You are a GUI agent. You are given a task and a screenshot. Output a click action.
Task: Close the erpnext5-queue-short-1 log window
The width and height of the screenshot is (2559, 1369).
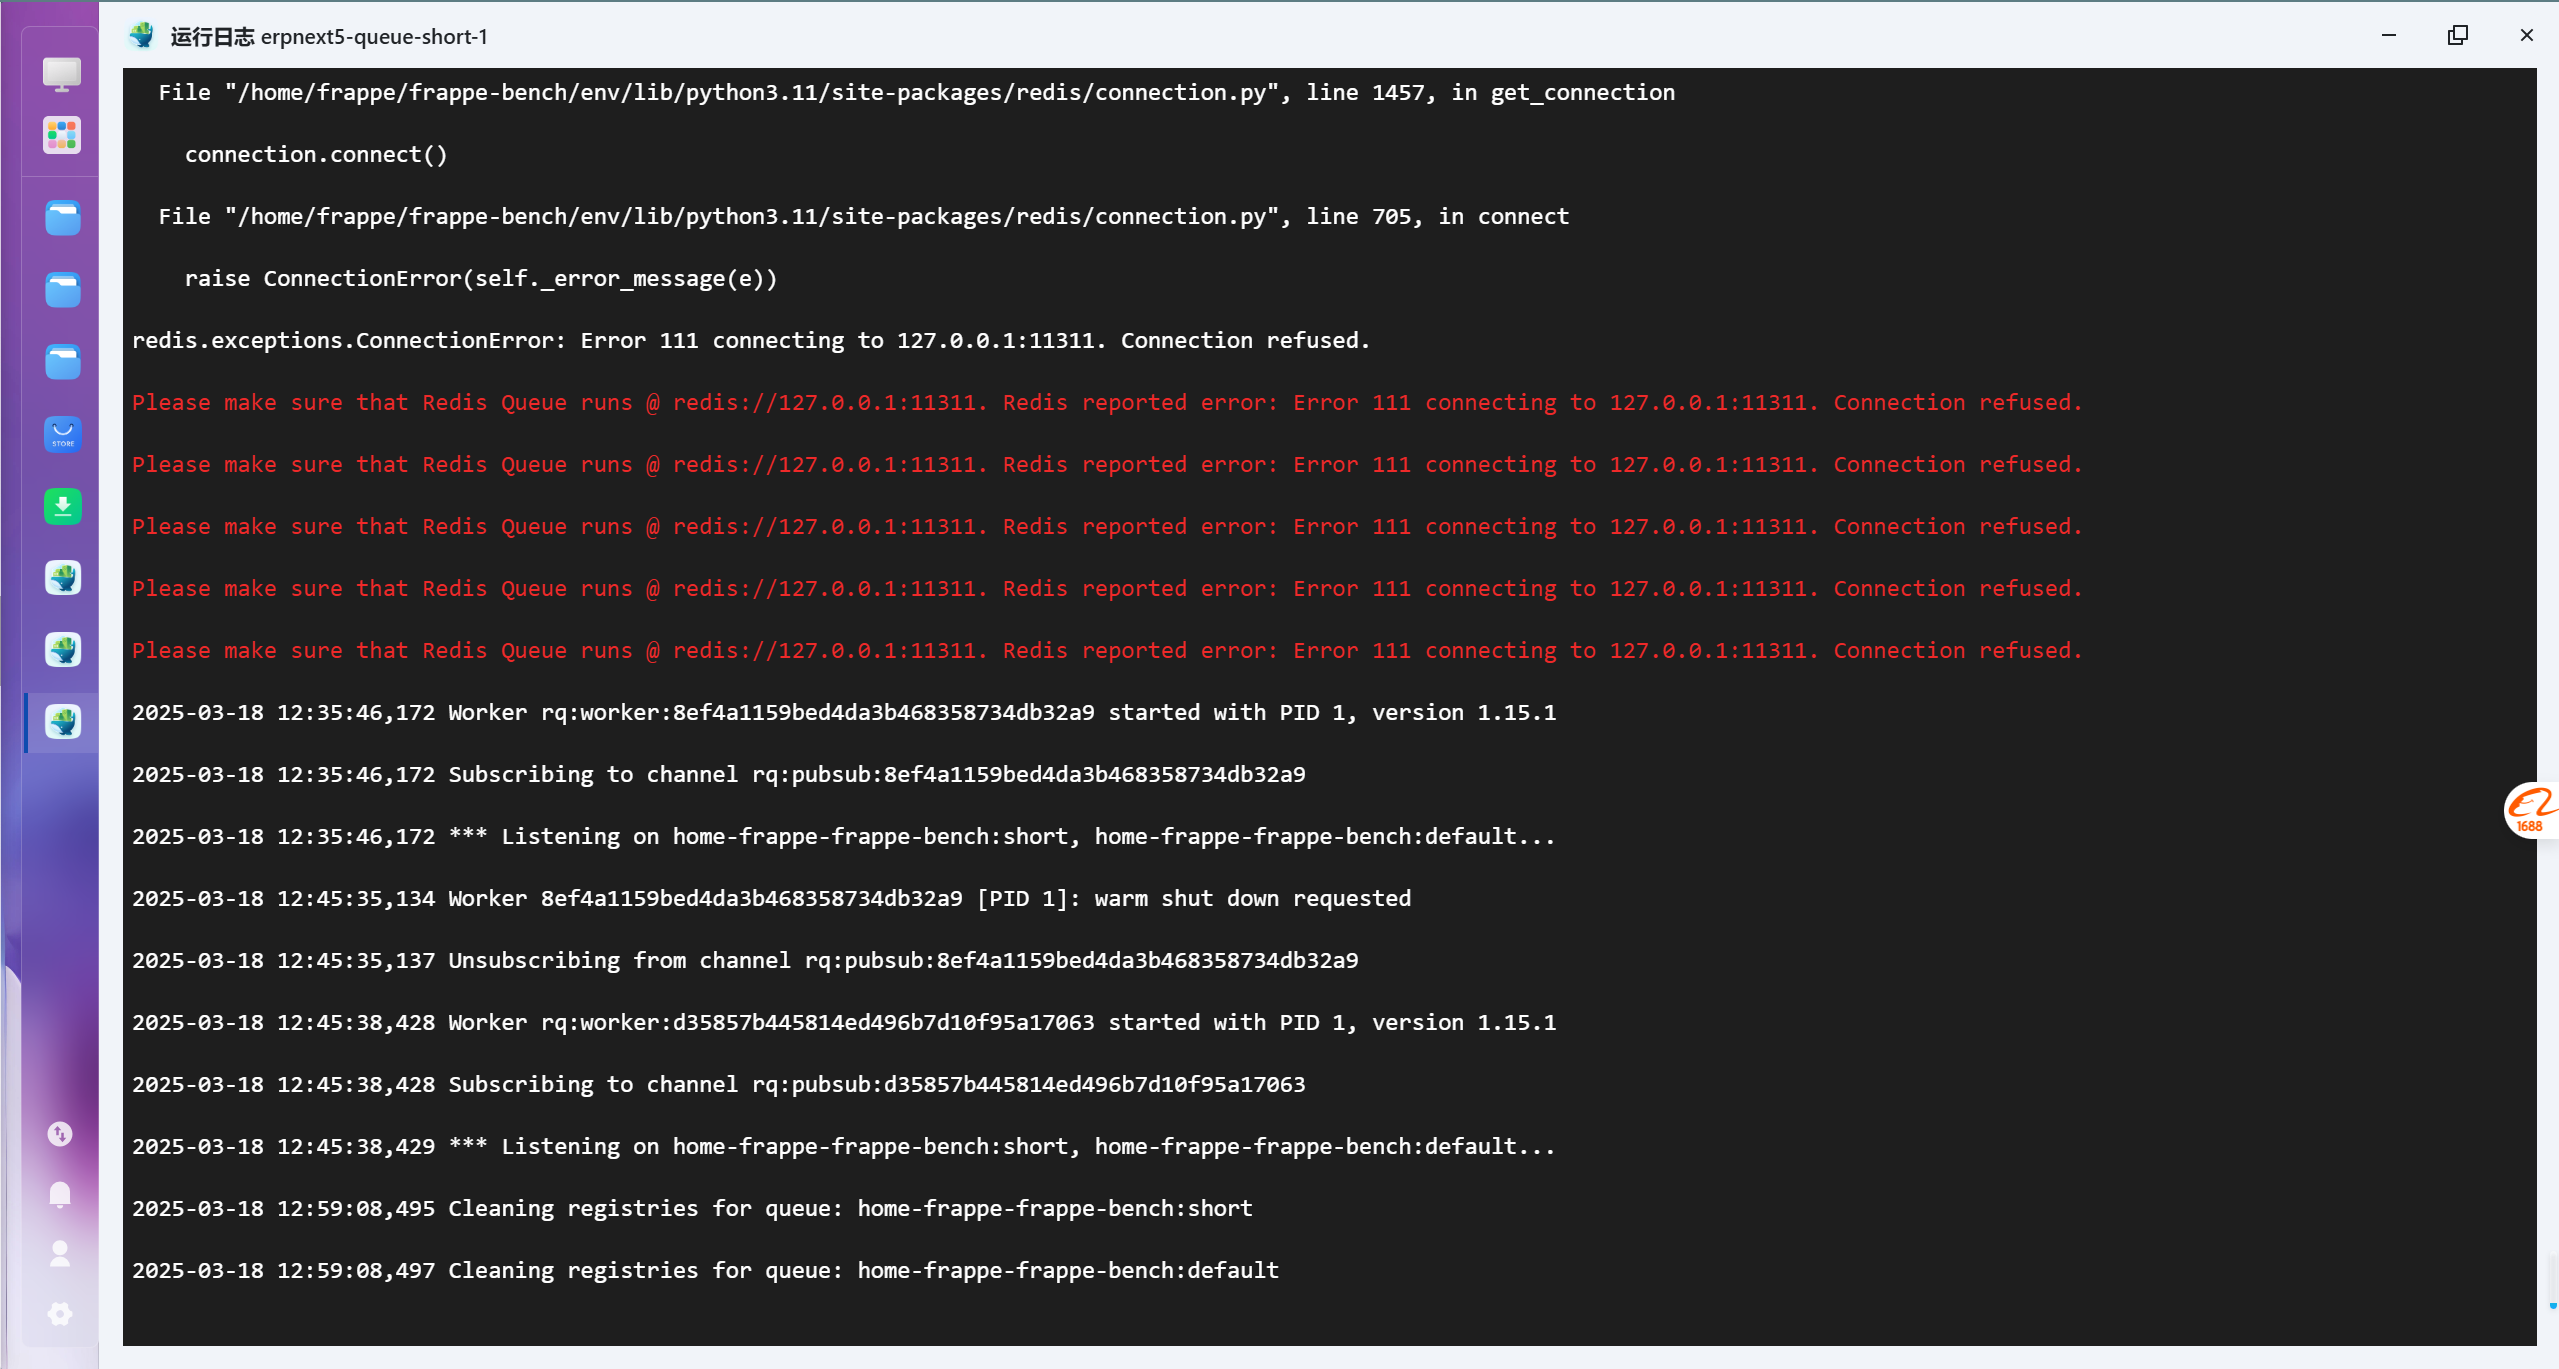[x=2527, y=36]
